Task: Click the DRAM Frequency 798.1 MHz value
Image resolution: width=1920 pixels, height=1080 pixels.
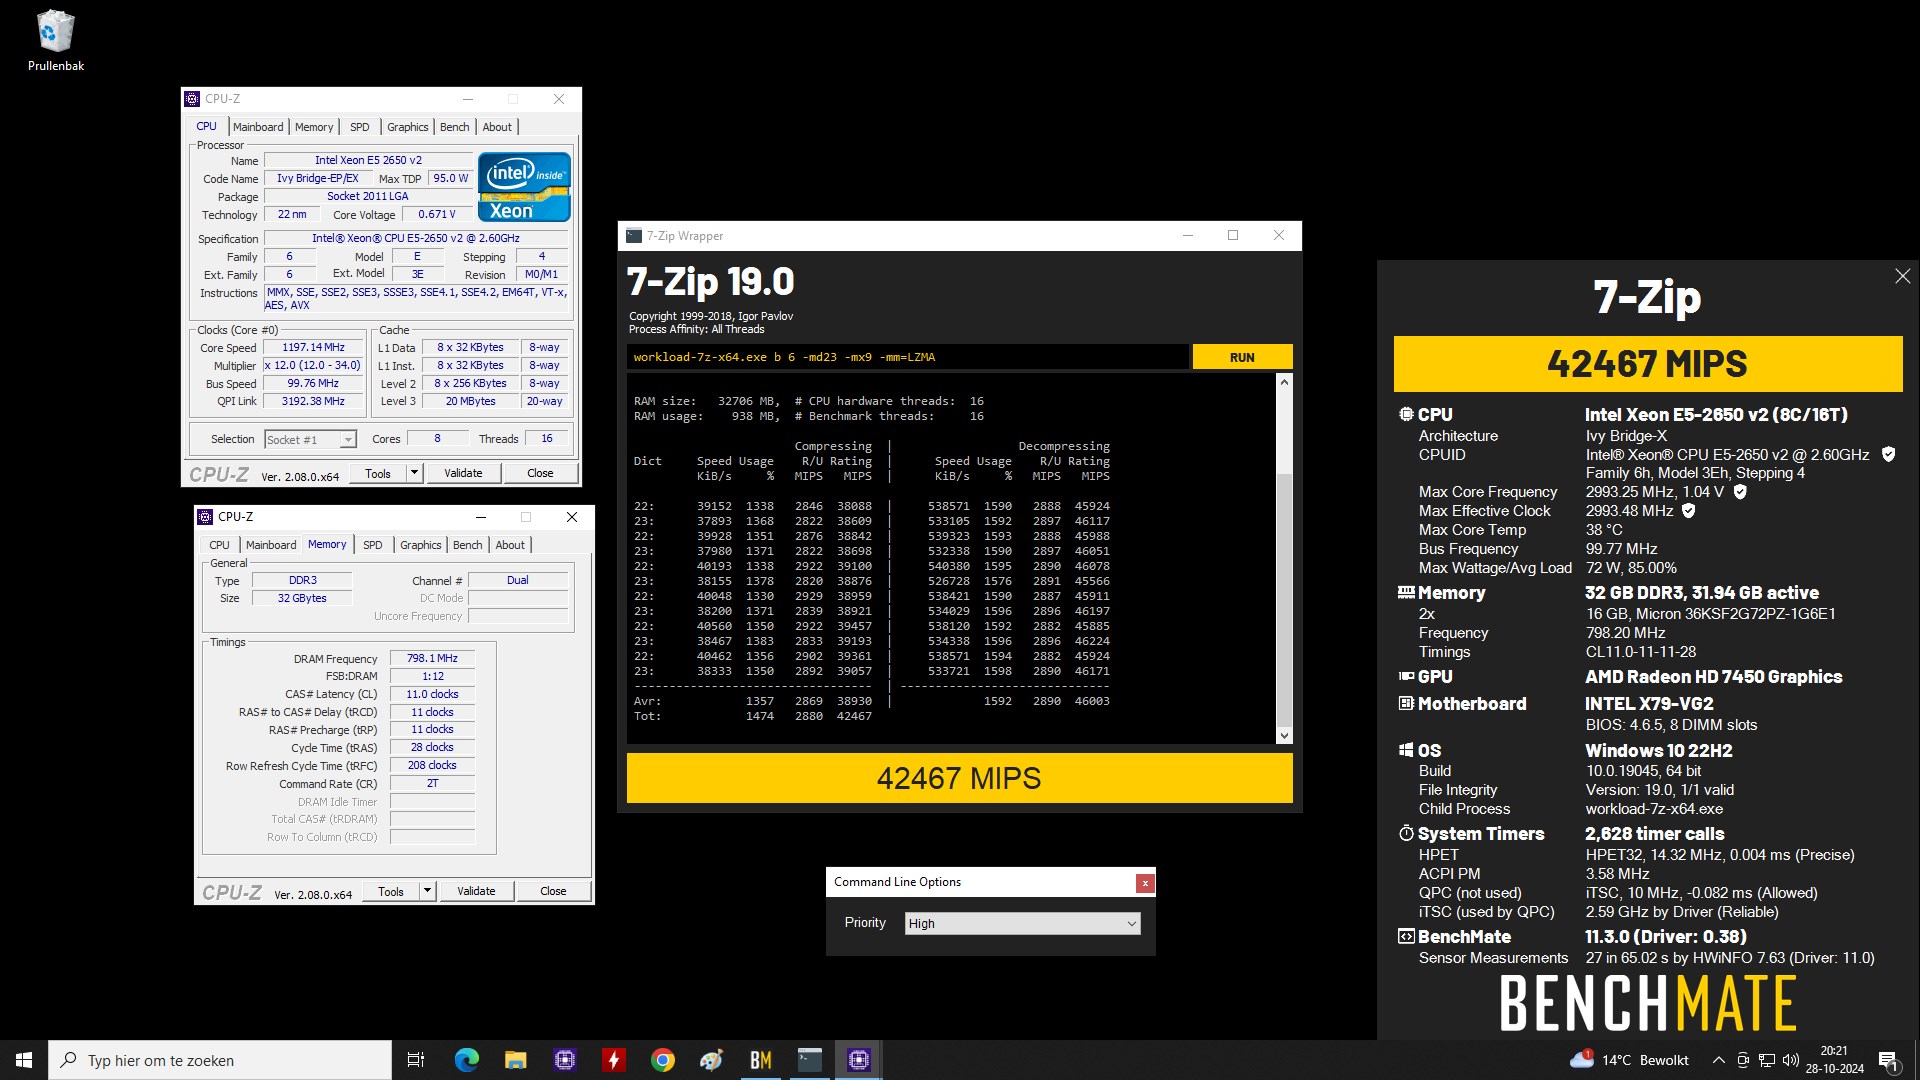Action: pyautogui.click(x=432, y=659)
